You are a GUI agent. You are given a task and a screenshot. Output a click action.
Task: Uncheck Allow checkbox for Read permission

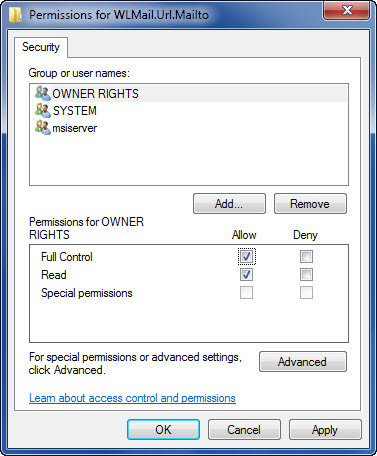tap(246, 275)
